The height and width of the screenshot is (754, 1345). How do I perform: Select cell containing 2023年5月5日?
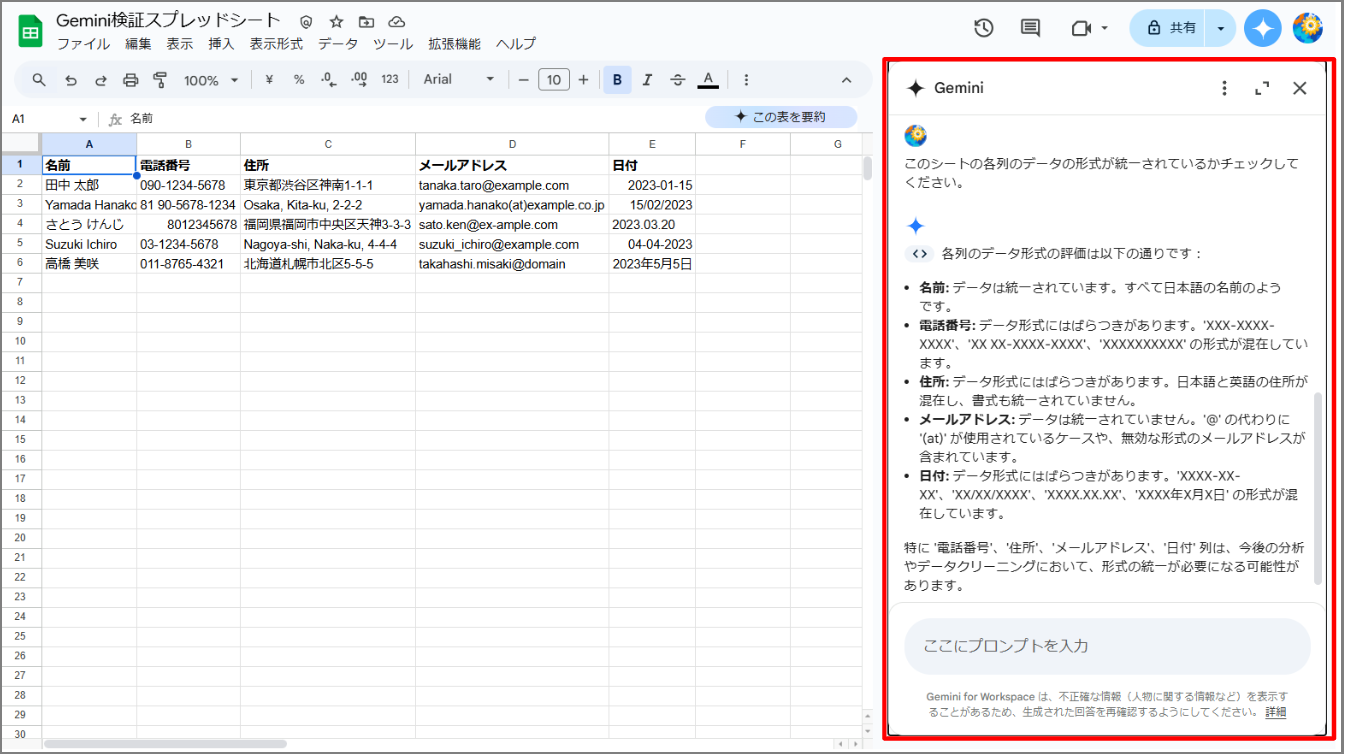tap(652, 264)
